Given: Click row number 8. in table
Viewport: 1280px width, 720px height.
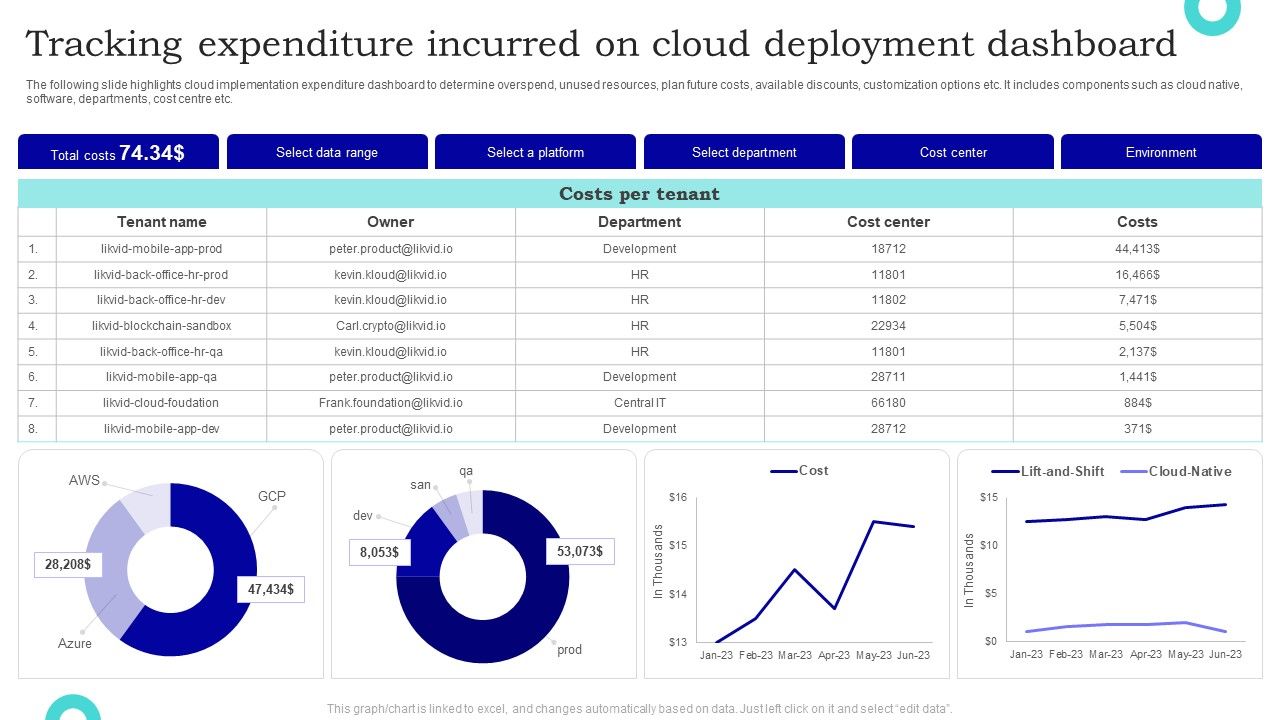Looking at the screenshot, I should (33, 429).
